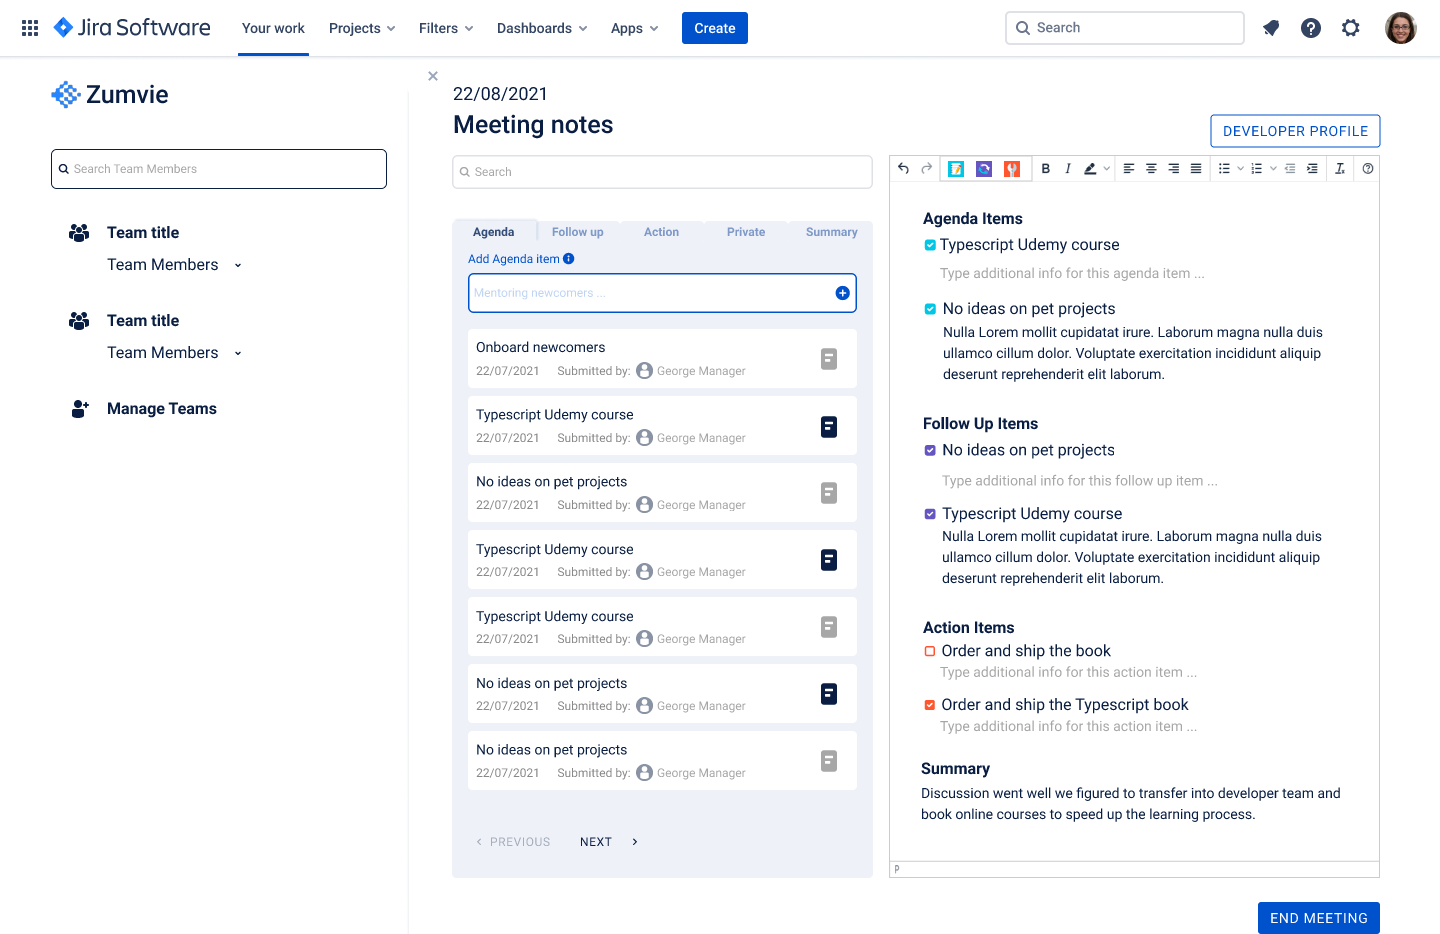The image size is (1440, 934).
Task: Click the cyan notepad icon in editor toolbar
Action: click(x=956, y=169)
